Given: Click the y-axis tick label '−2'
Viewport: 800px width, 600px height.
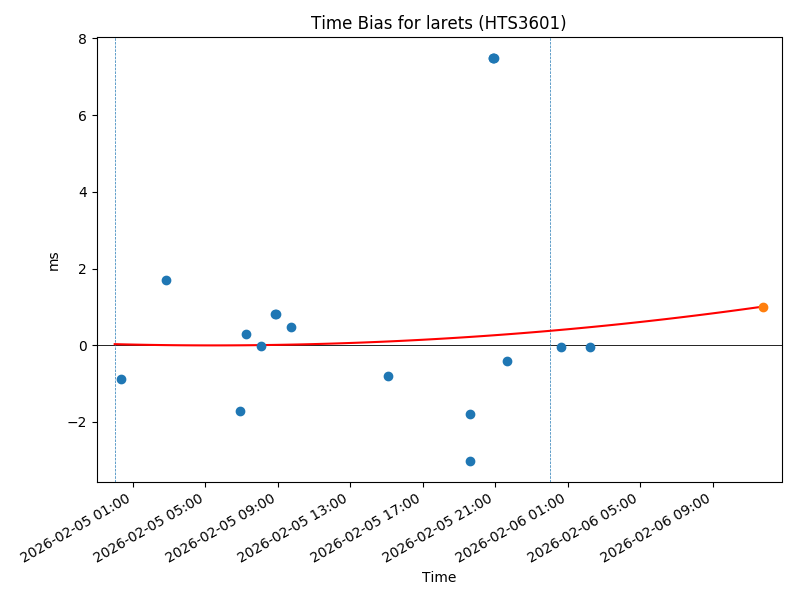Looking at the screenshot, I should [79, 422].
